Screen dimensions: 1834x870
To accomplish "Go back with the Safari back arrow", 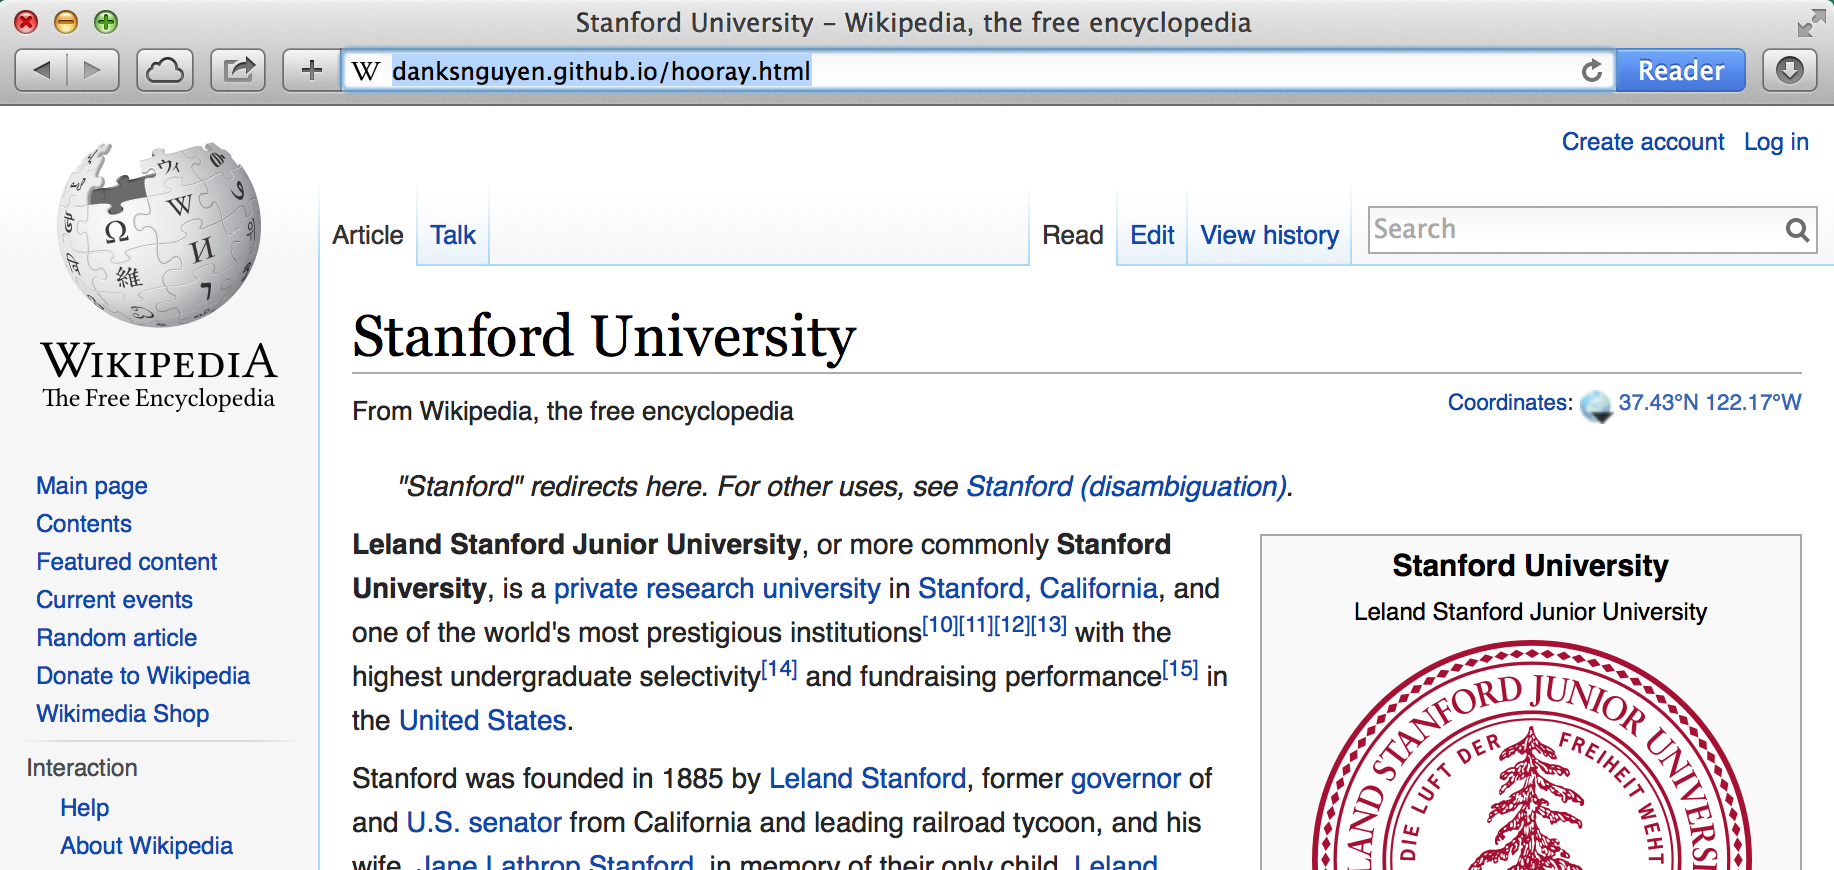I will pos(42,71).
